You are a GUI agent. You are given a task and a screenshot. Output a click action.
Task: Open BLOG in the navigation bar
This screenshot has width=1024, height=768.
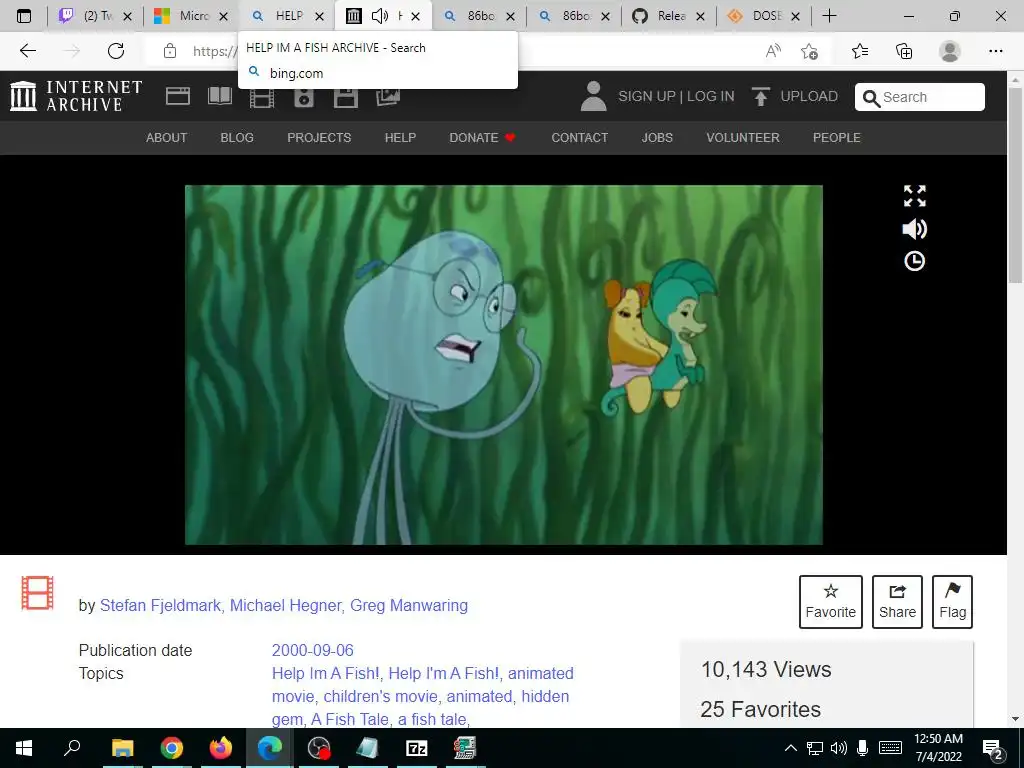[x=237, y=138]
